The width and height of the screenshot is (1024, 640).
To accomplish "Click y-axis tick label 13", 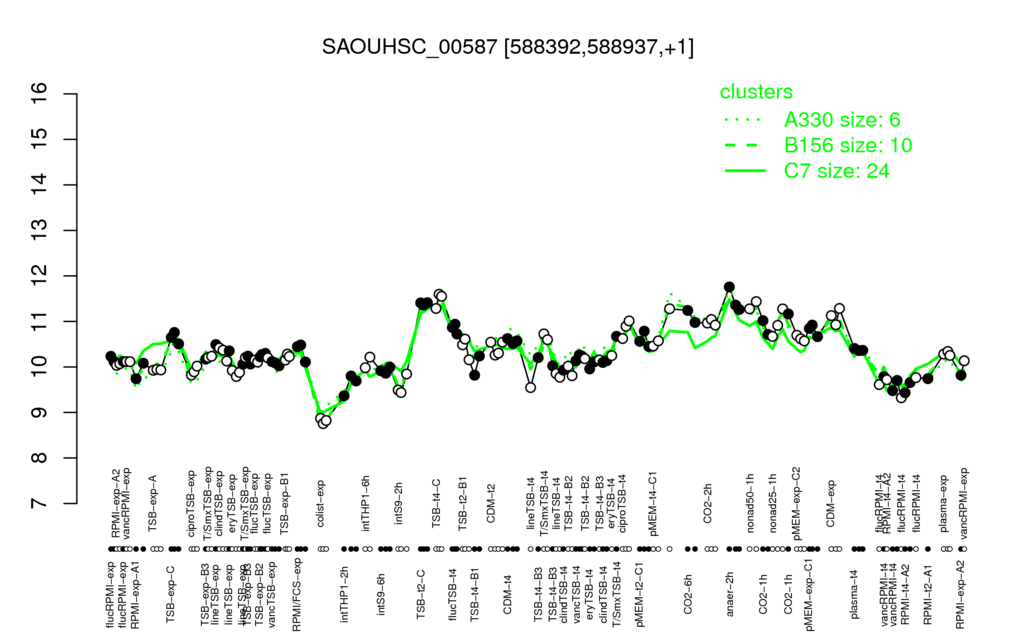I will point(40,231).
